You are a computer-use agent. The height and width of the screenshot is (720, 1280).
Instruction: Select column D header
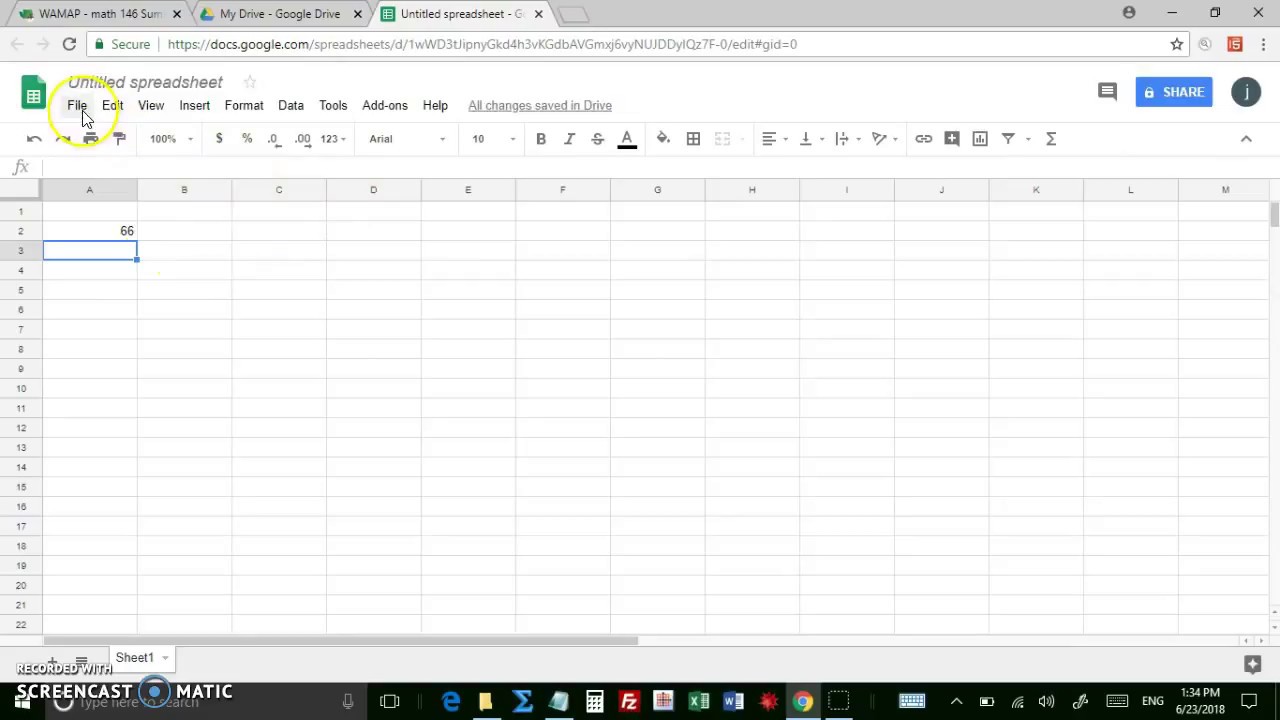pyautogui.click(x=373, y=190)
